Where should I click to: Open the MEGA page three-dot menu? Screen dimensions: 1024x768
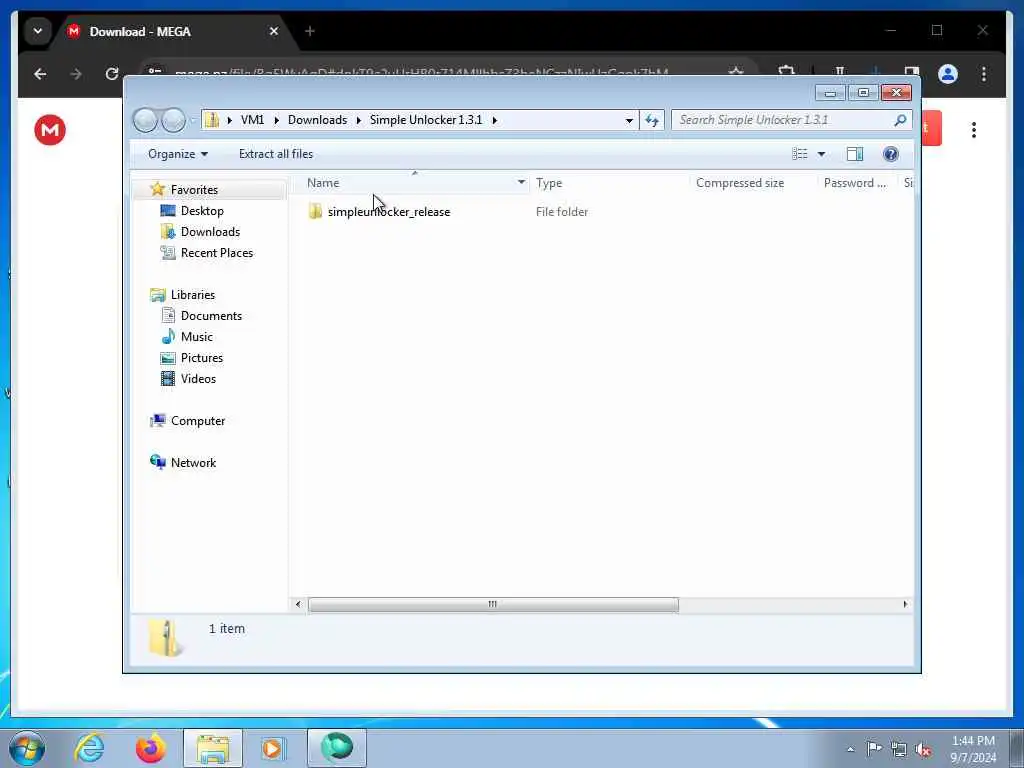pyautogui.click(x=974, y=130)
